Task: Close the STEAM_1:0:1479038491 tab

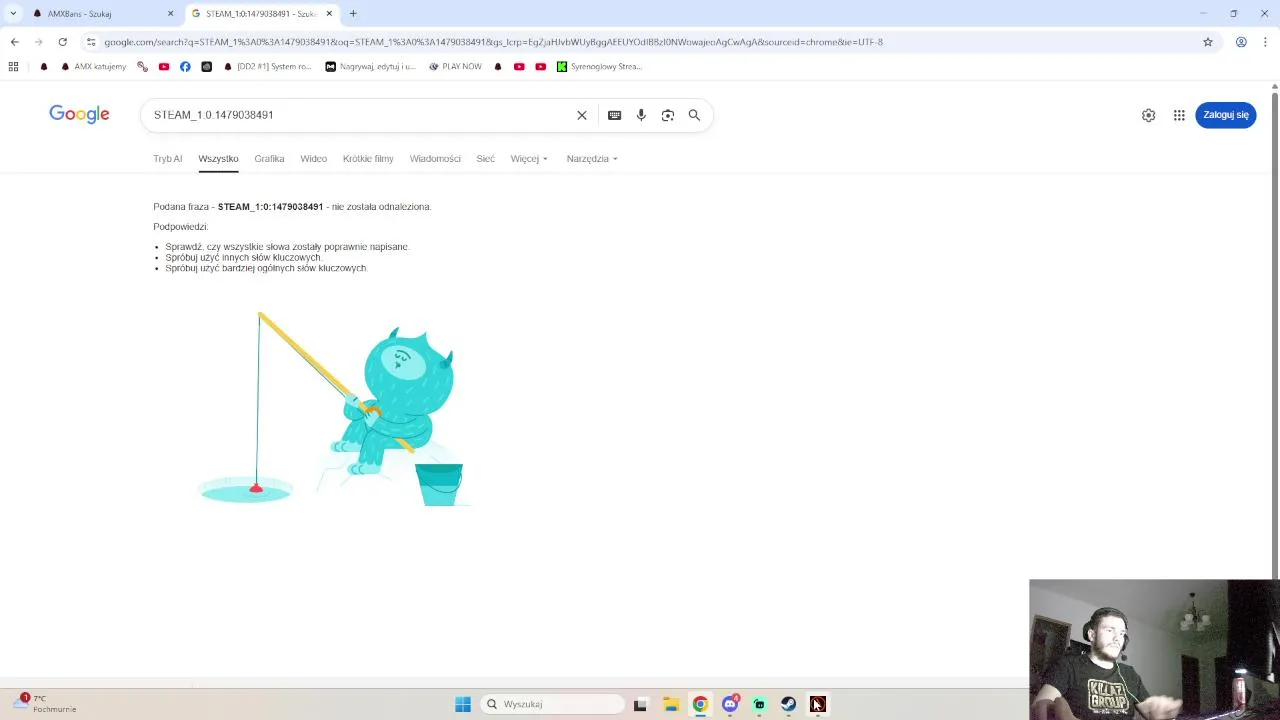Action: click(x=329, y=14)
